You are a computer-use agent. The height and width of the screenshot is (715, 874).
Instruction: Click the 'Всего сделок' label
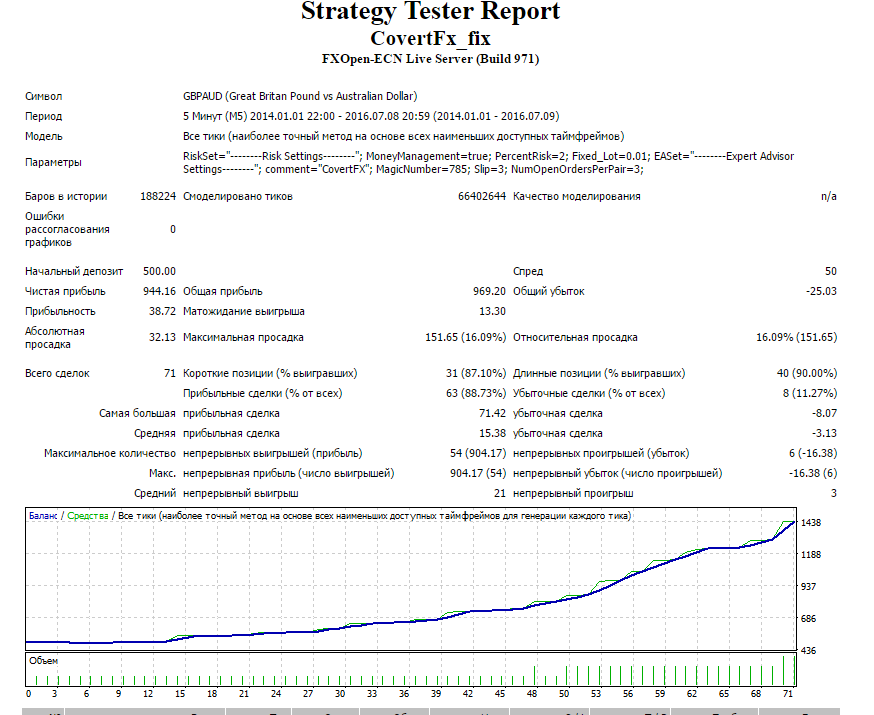57,373
